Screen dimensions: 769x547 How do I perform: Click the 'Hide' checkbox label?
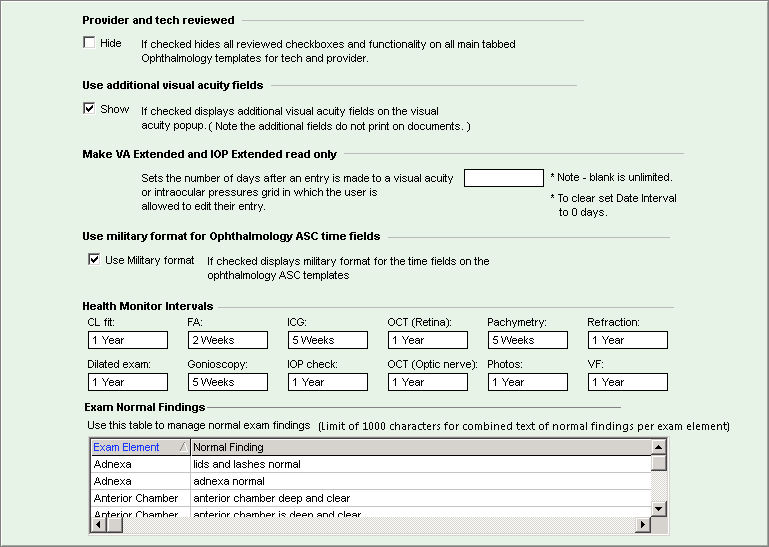point(111,43)
